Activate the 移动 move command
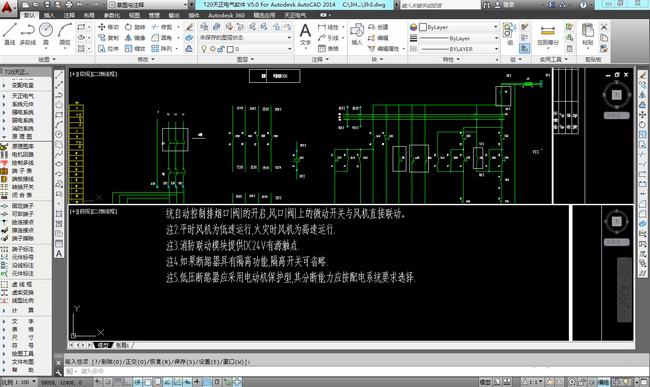The width and height of the screenshot is (650, 387). coord(108,27)
